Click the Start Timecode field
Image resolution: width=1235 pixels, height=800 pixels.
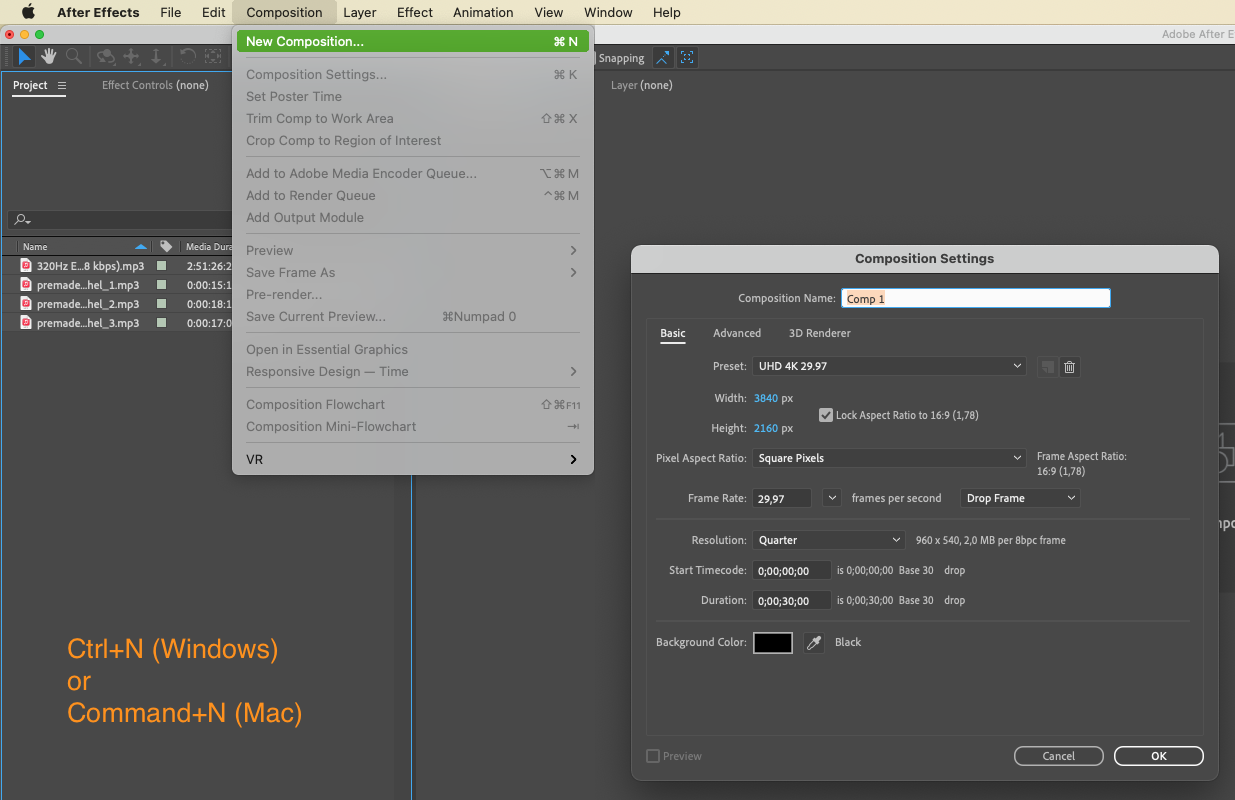[x=792, y=570]
